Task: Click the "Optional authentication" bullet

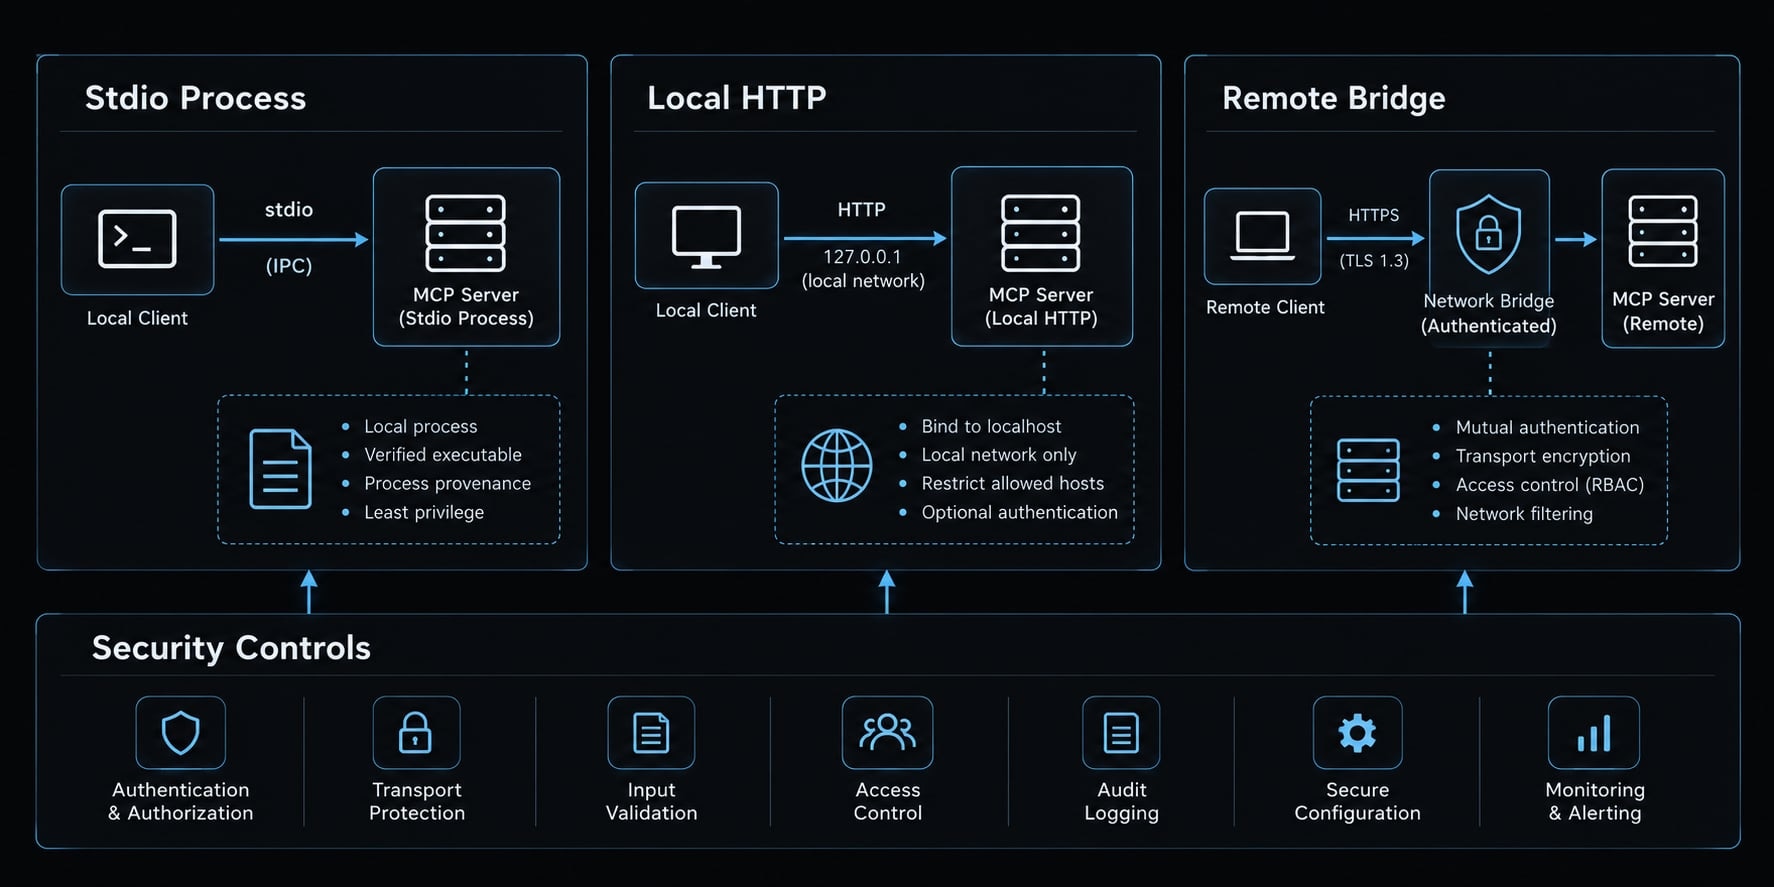Action: tap(1020, 513)
